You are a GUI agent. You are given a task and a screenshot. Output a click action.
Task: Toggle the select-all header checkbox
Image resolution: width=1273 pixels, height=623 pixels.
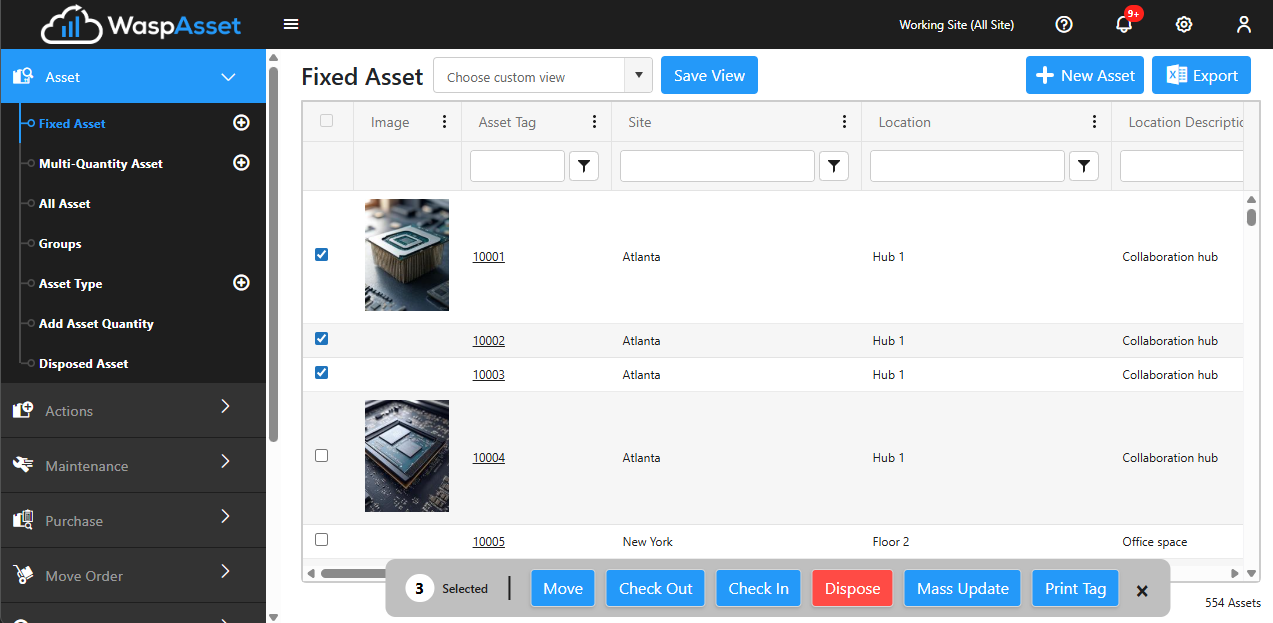click(326, 121)
